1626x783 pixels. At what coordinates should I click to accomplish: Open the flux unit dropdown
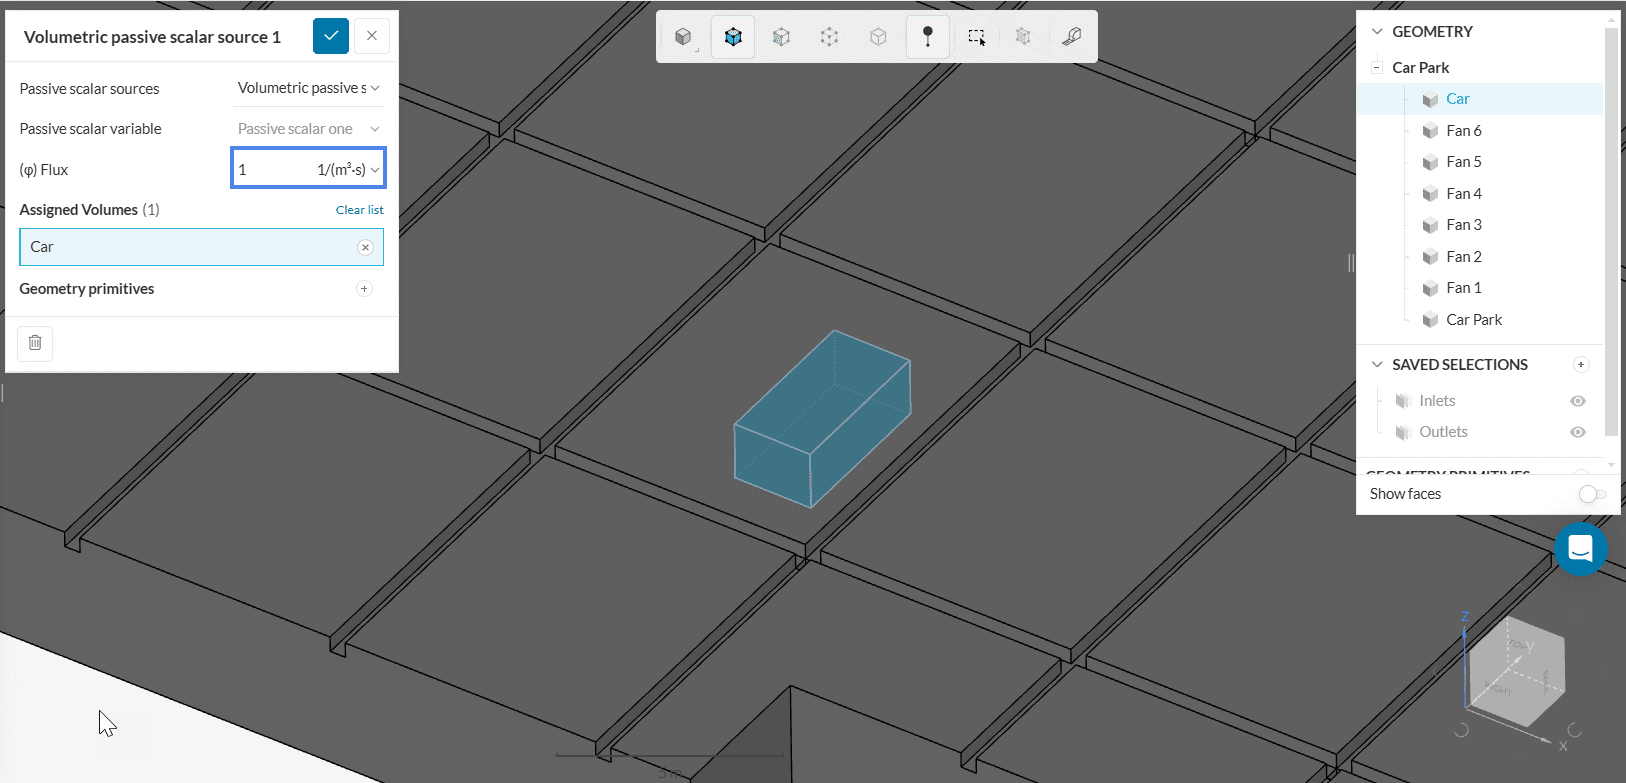(348, 170)
